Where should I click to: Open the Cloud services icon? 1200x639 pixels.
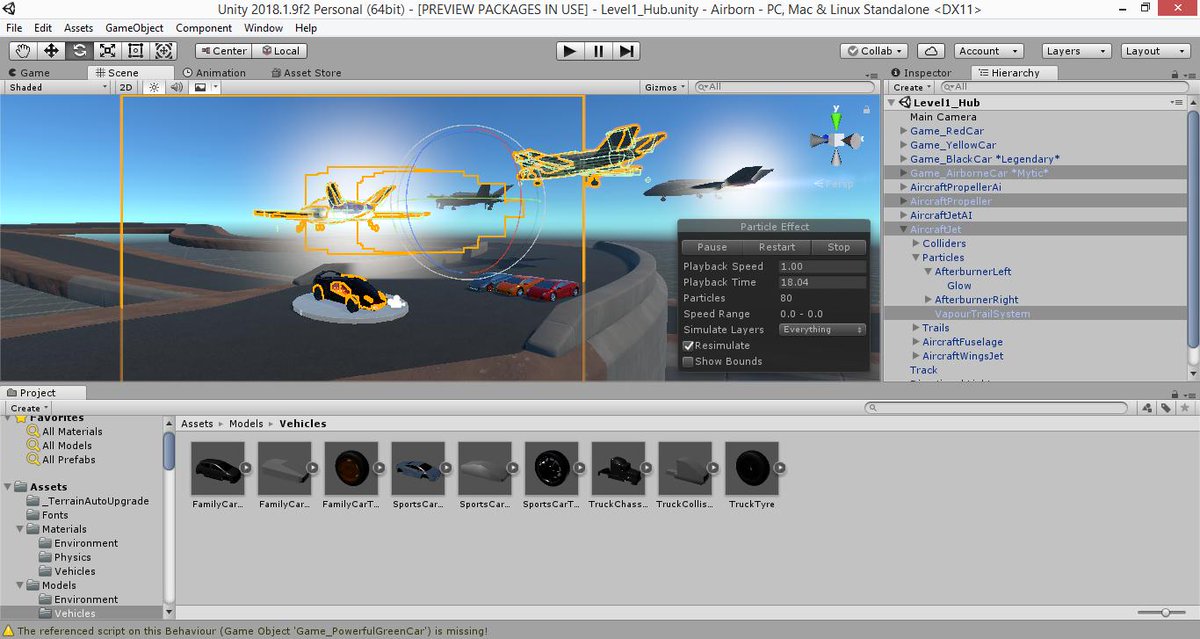(931, 51)
